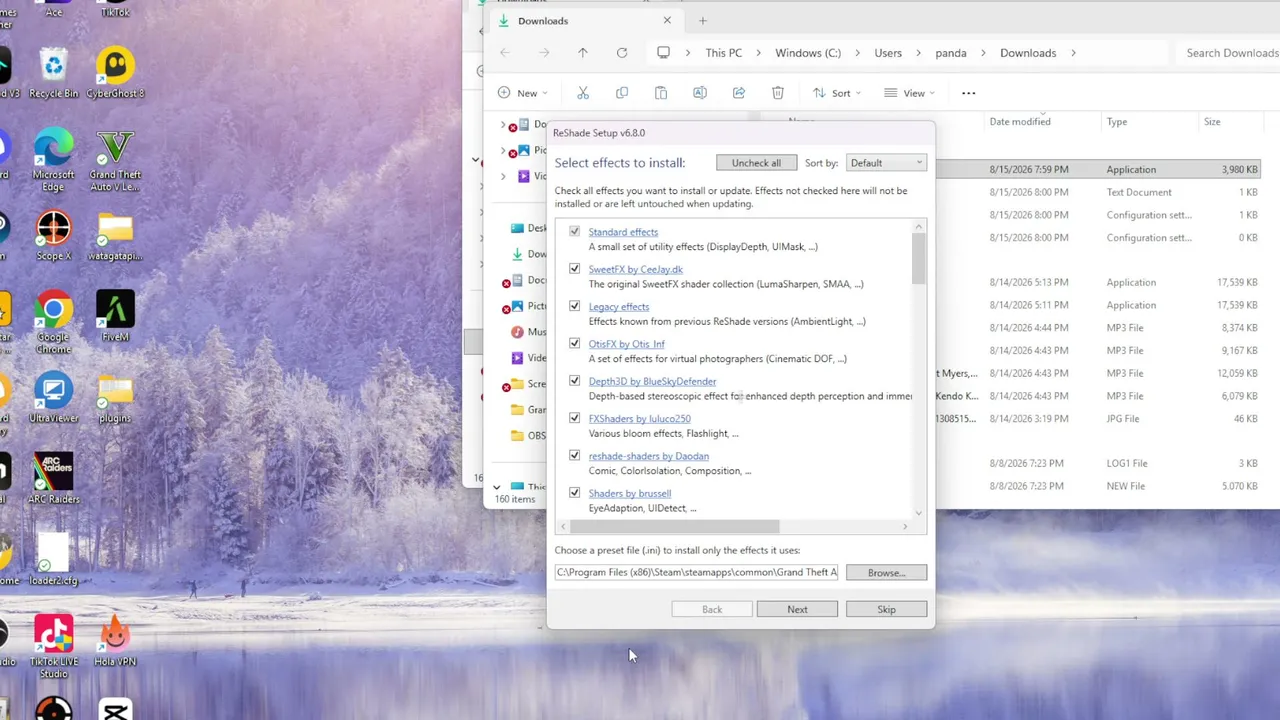
Task: Click the Copy icon in Explorer toolbar
Action: coord(622,93)
